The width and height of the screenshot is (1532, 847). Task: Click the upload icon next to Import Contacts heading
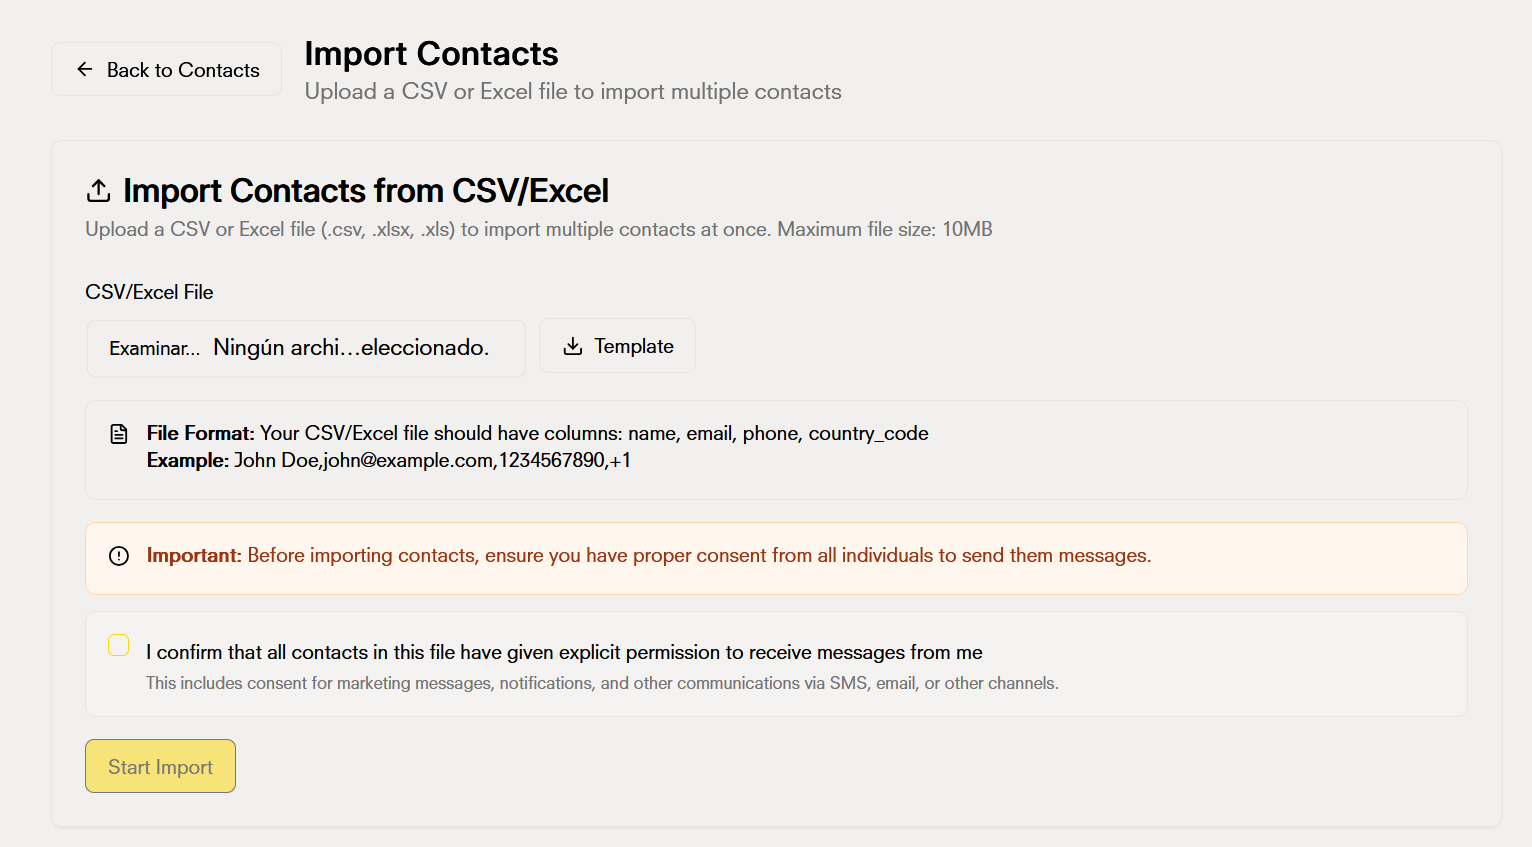[x=97, y=190]
